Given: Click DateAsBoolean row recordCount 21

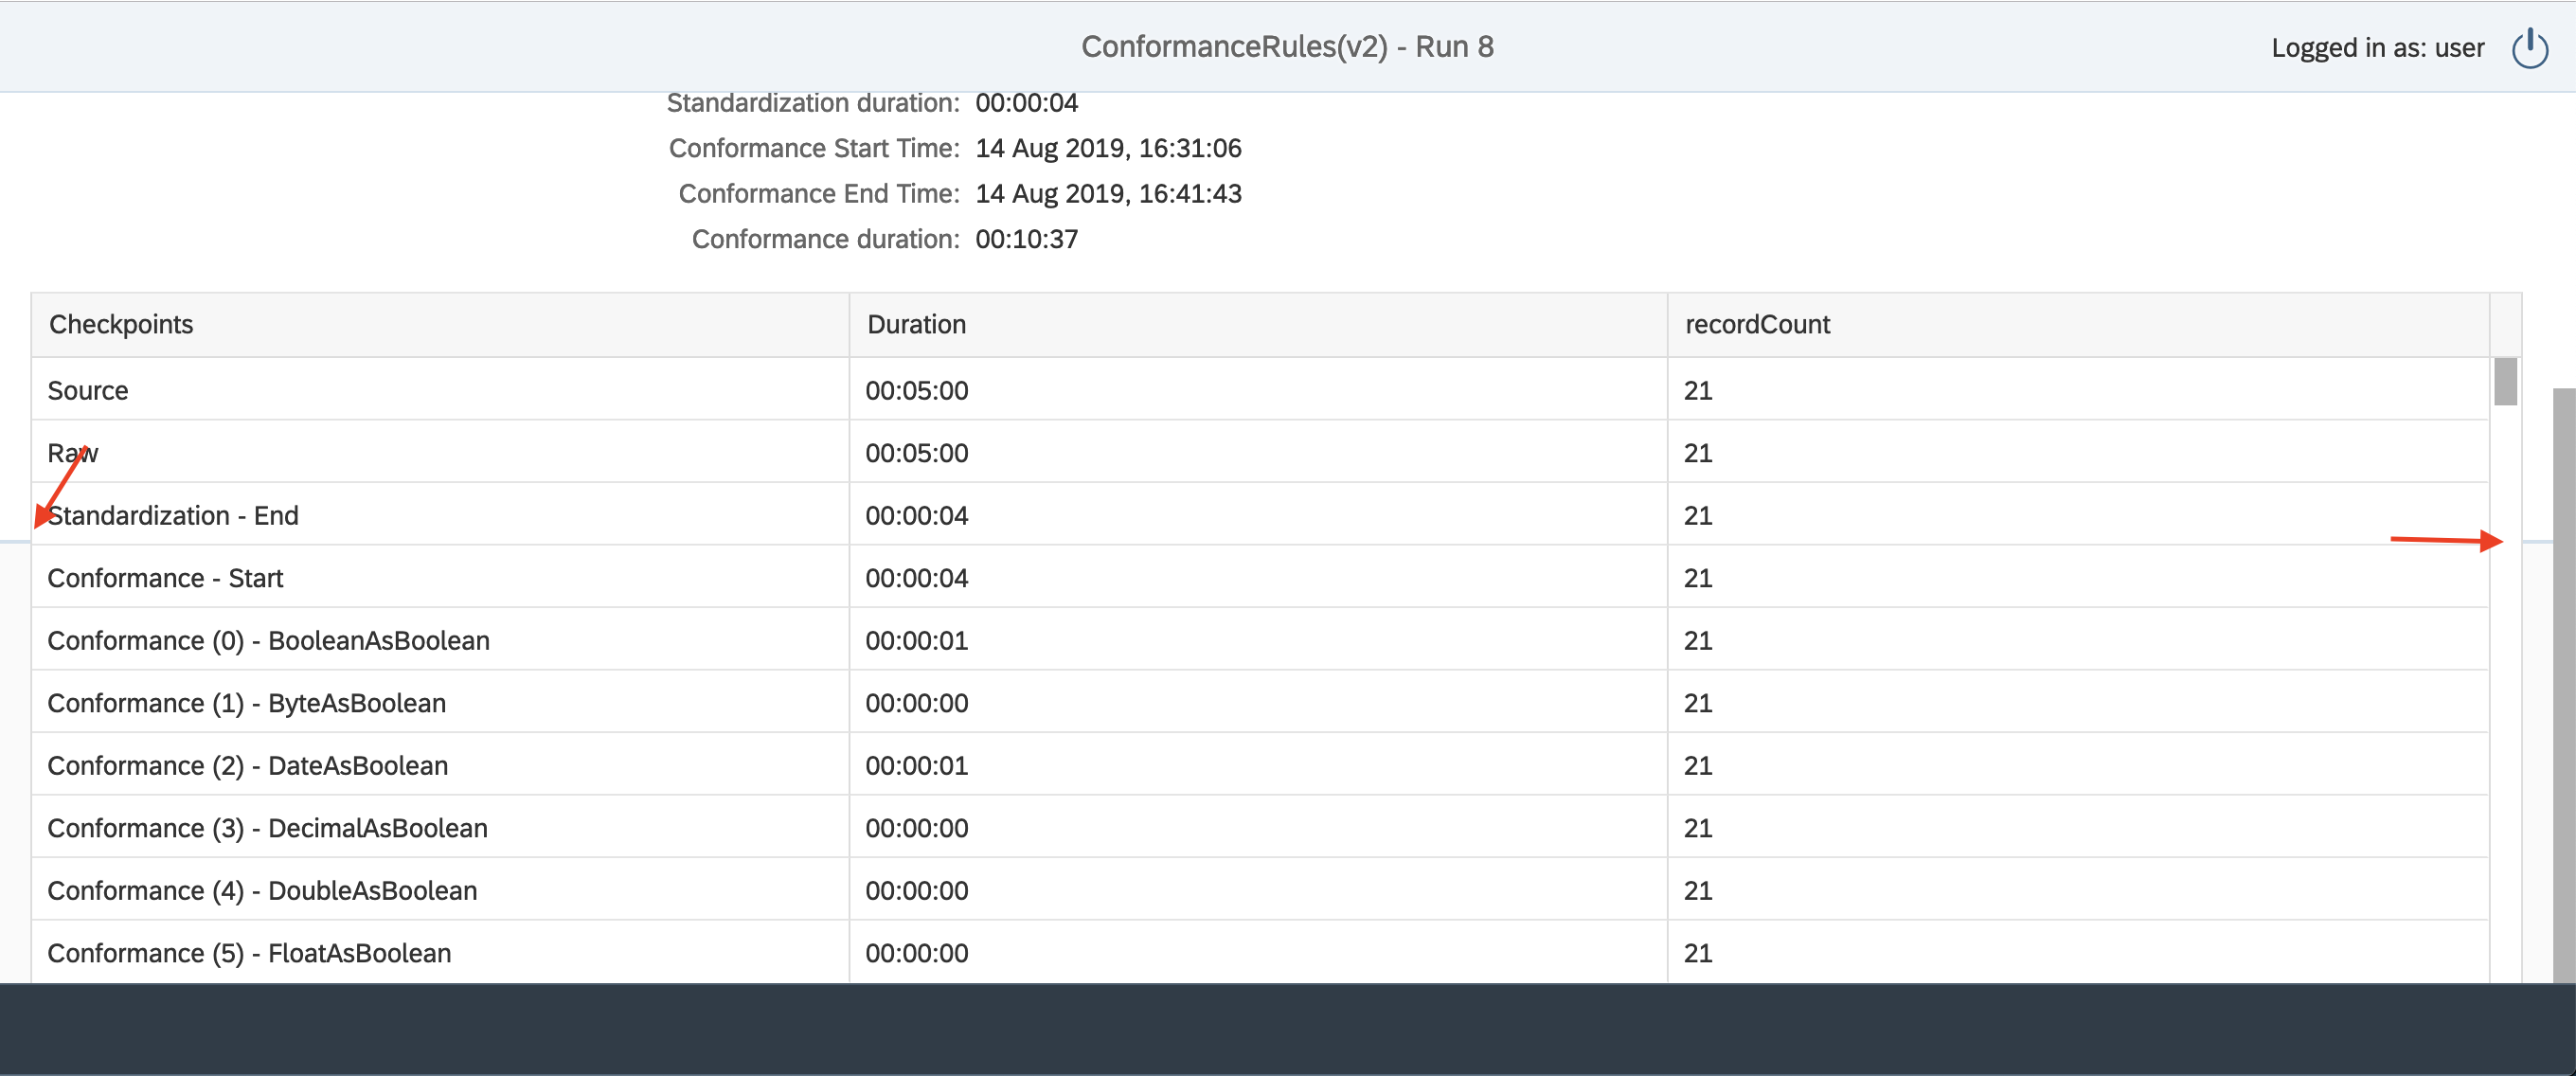Looking at the screenshot, I should pyautogui.click(x=1698, y=765).
